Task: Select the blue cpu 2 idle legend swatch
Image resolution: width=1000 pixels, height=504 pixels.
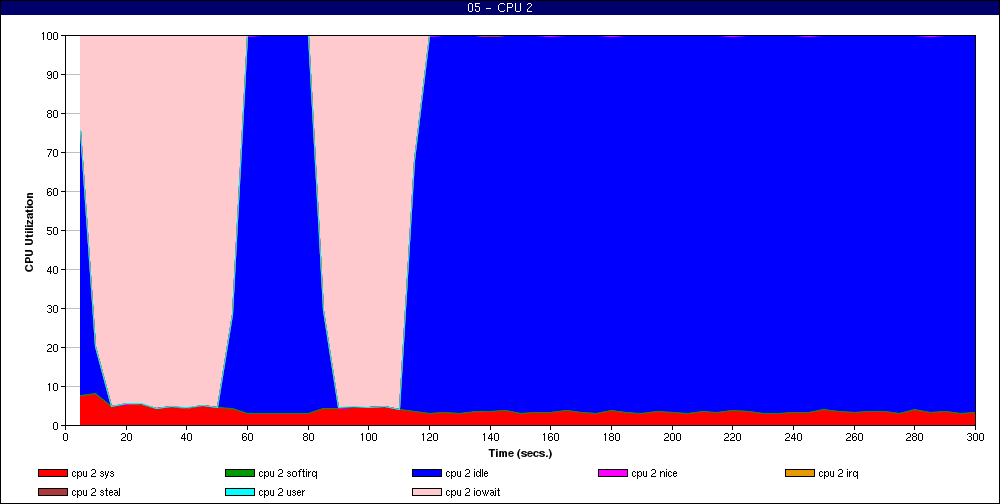Action: 427,473
